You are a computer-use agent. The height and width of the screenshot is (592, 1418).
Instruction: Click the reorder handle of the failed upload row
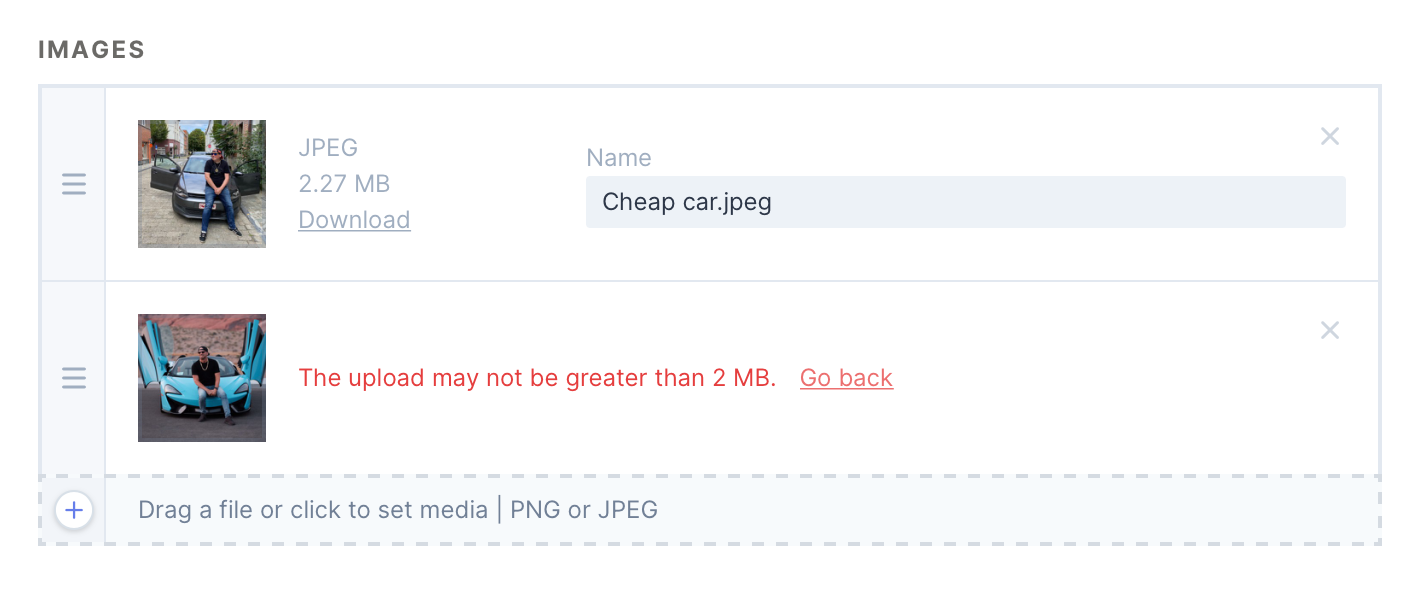pos(74,378)
